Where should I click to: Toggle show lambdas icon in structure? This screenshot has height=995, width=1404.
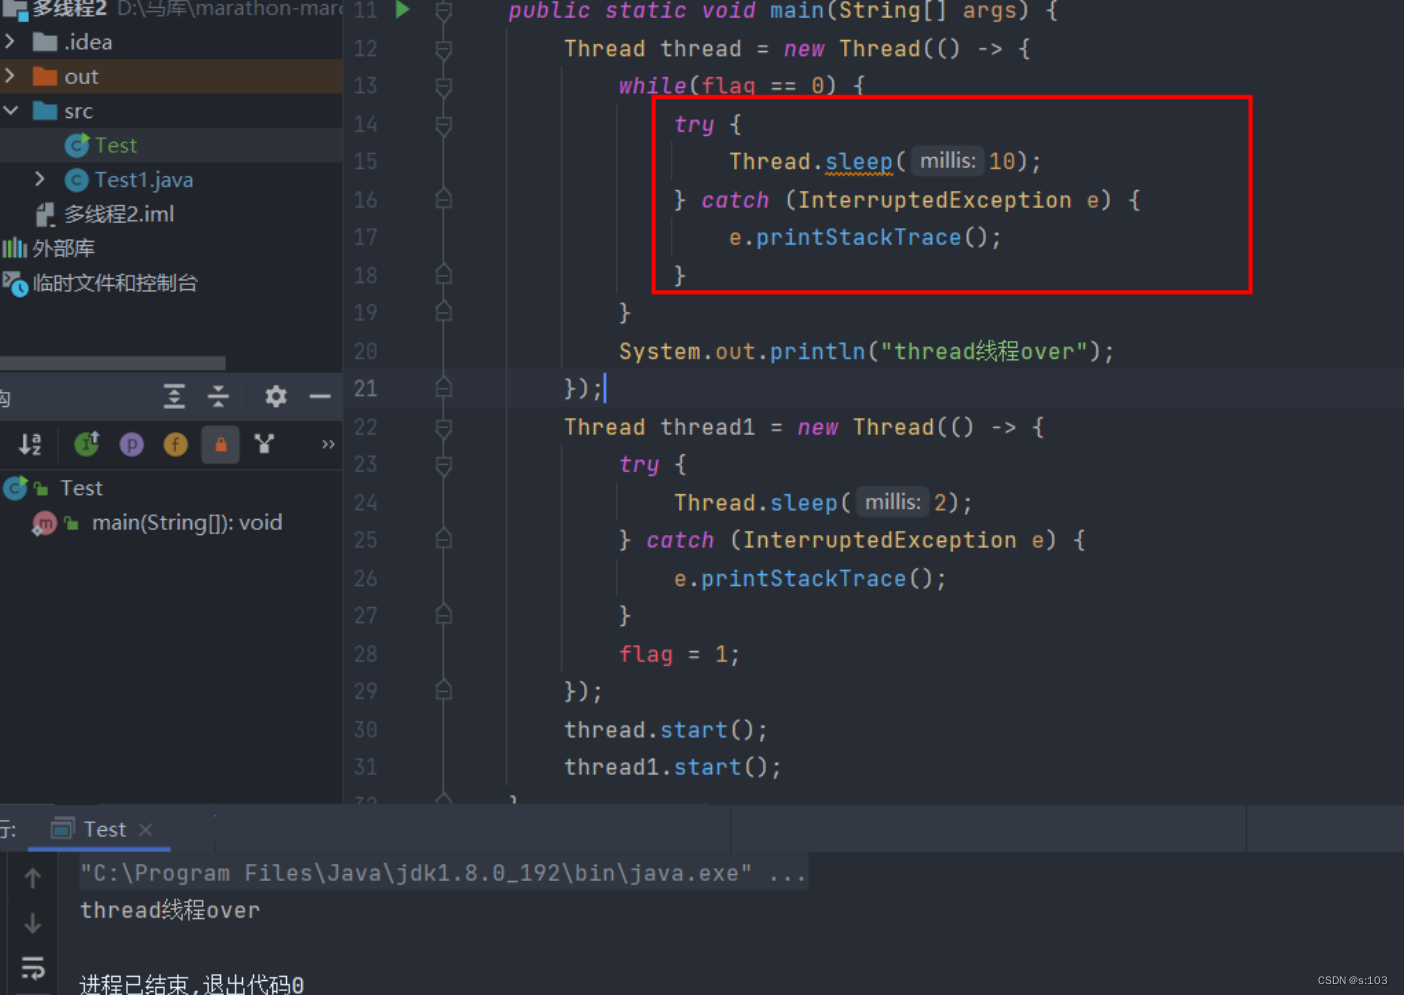click(x=264, y=443)
